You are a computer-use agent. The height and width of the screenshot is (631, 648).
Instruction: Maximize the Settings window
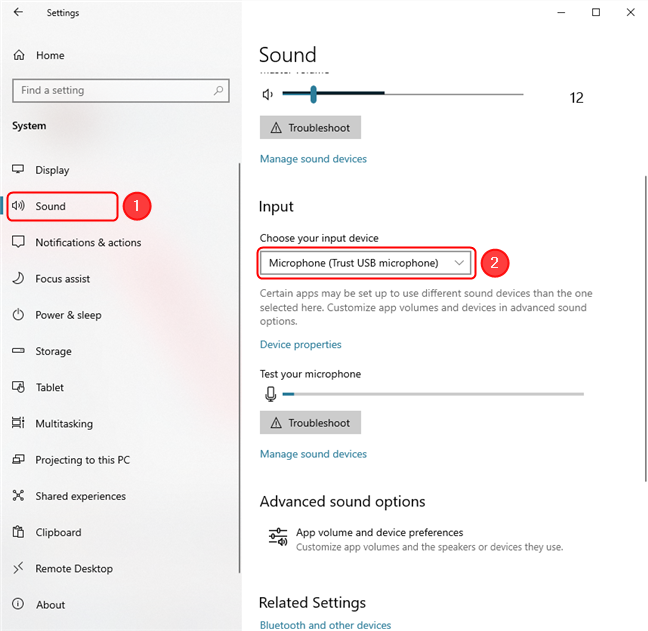[x=596, y=12]
